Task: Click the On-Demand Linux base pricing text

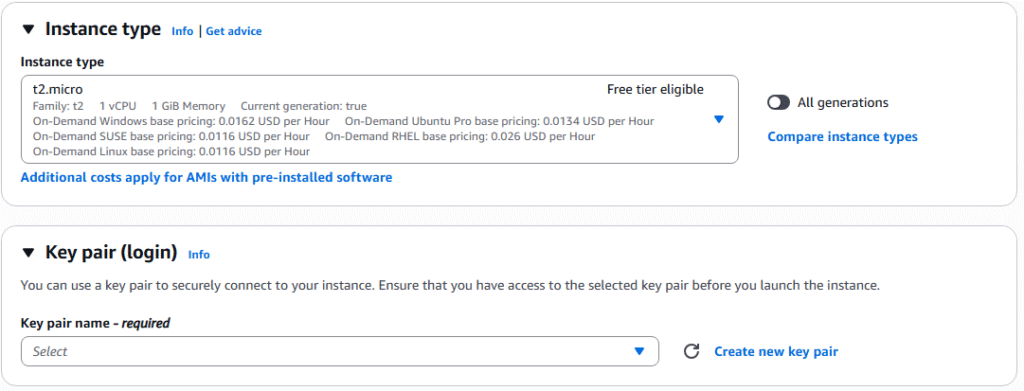Action: point(171,151)
